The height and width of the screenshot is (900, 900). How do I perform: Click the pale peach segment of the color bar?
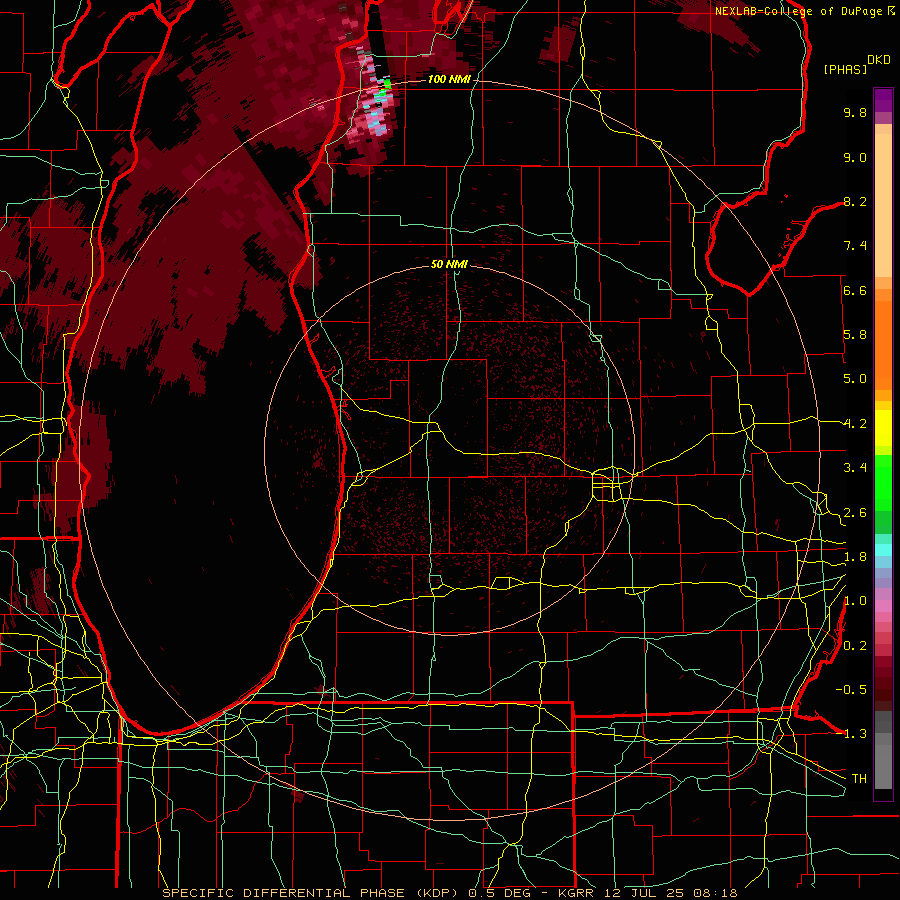click(x=883, y=205)
